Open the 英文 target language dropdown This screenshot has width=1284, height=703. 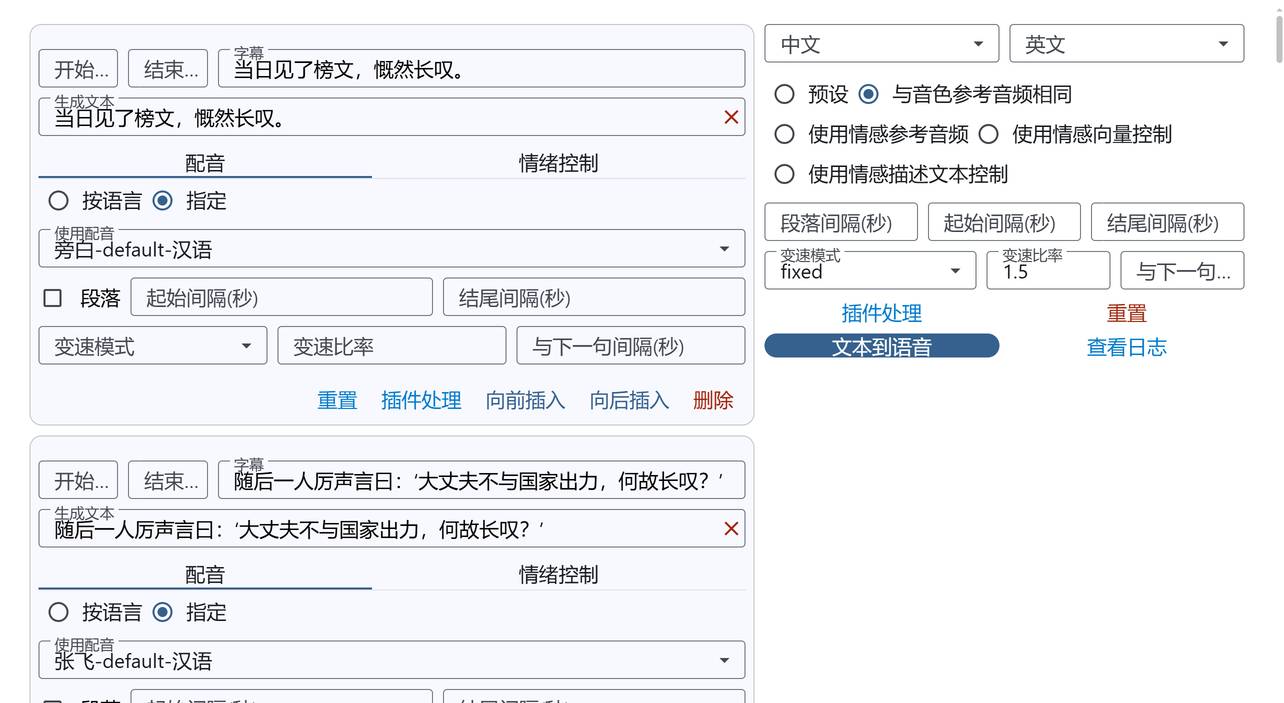(x=1126, y=44)
